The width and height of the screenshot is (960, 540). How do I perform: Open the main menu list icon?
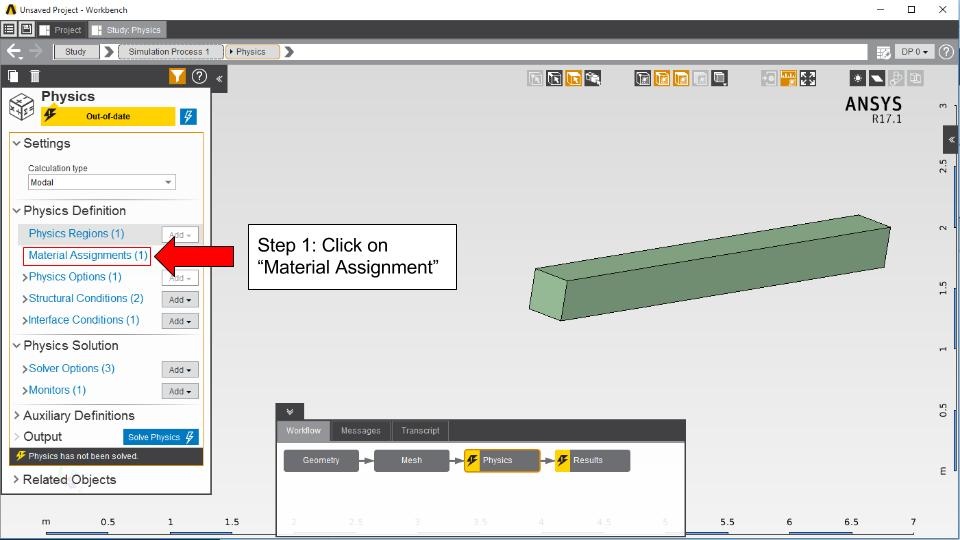[9, 29]
